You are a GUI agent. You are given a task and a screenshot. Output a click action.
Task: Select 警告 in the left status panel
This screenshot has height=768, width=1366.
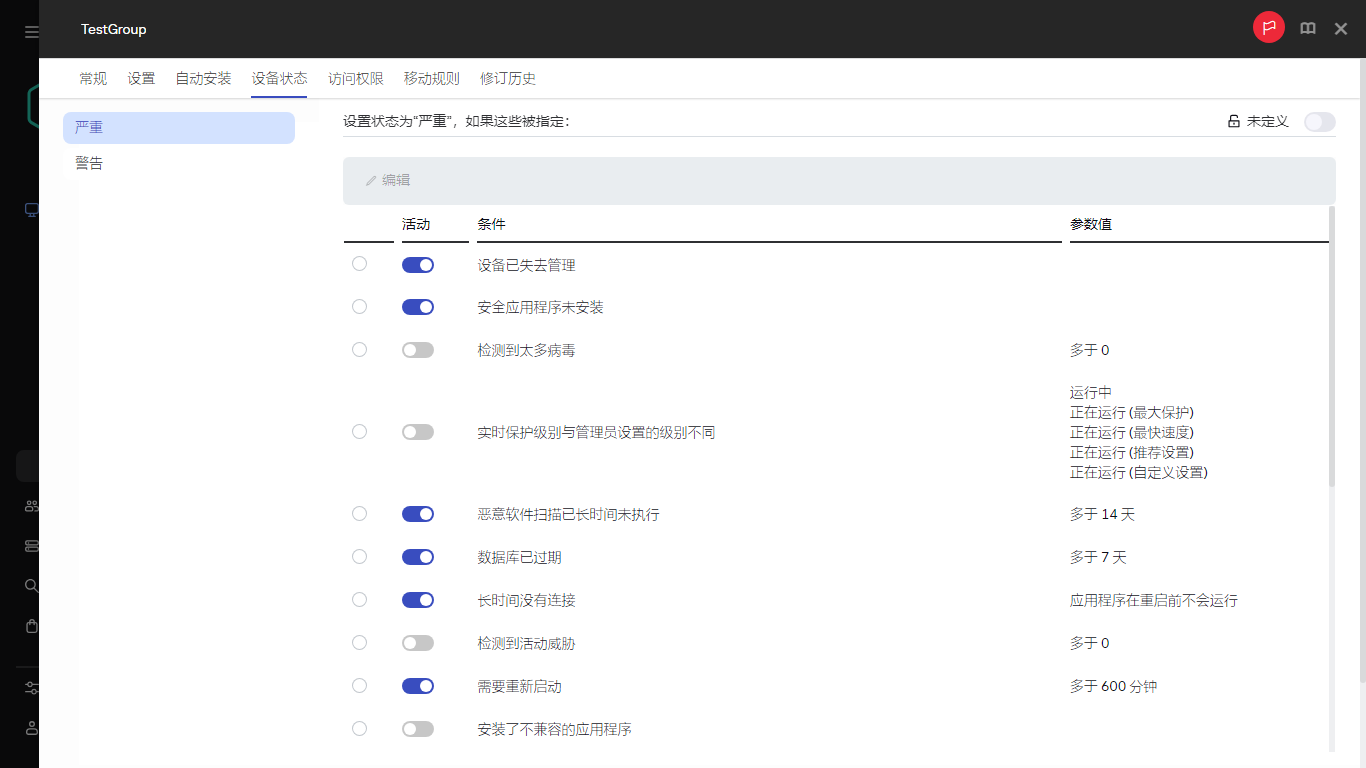point(89,163)
